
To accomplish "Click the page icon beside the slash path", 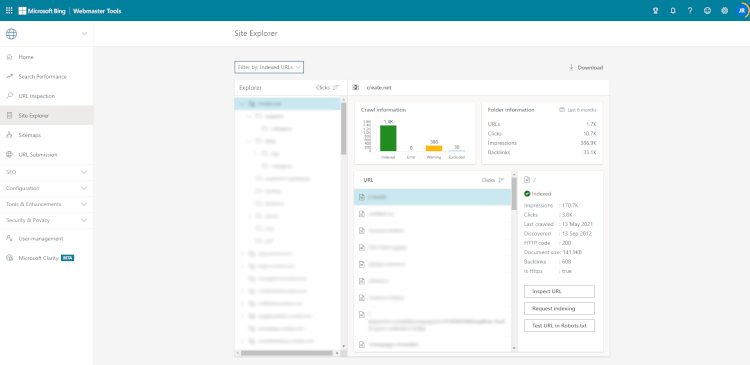I will coord(527,180).
